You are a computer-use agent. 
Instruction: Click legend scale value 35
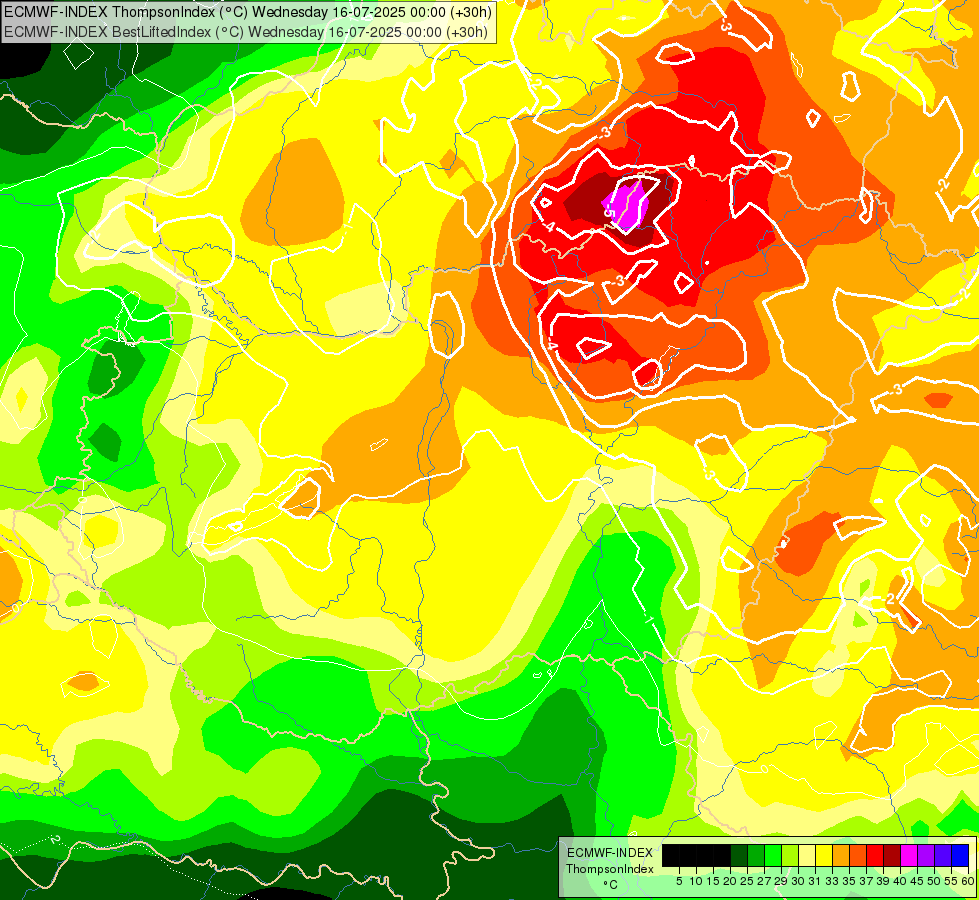point(850,881)
